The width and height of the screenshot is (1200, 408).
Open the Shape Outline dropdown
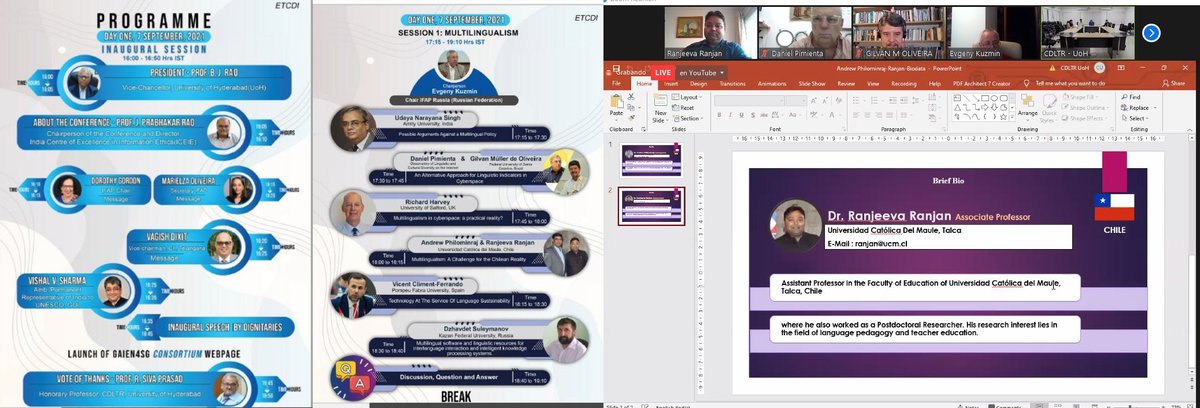[x=1085, y=107]
